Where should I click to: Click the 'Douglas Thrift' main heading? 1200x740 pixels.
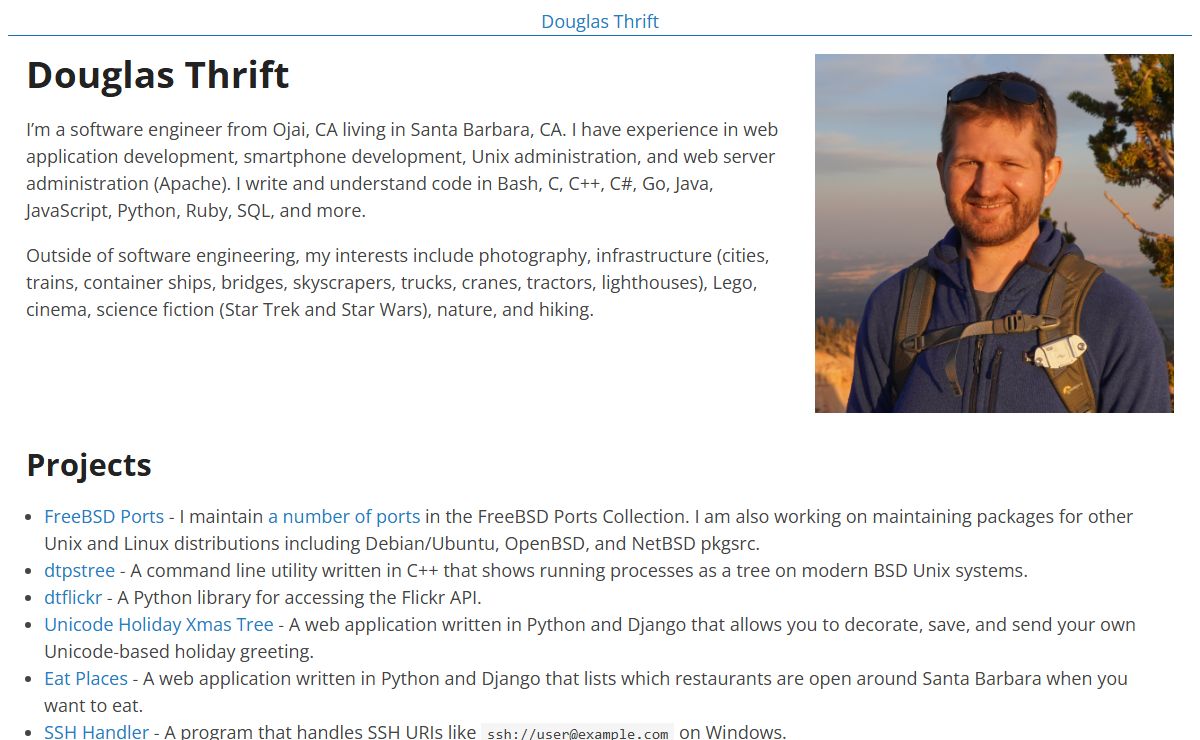pyautogui.click(x=158, y=76)
